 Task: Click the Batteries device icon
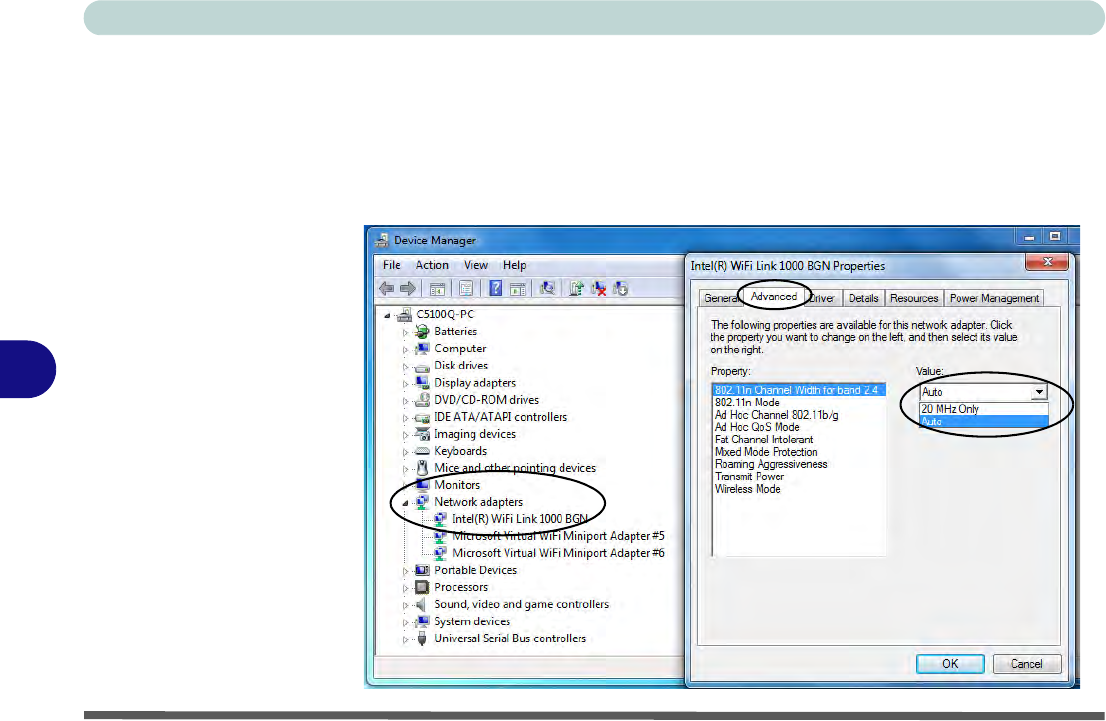point(422,331)
